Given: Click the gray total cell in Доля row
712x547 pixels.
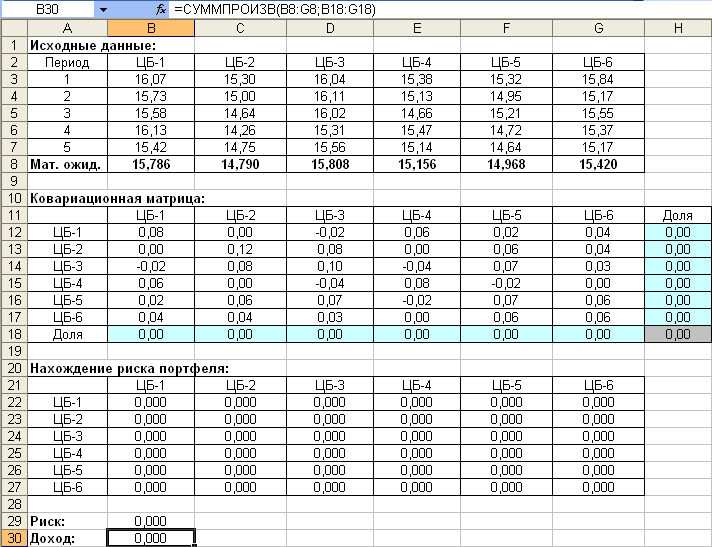Looking at the screenshot, I should coord(678,334).
